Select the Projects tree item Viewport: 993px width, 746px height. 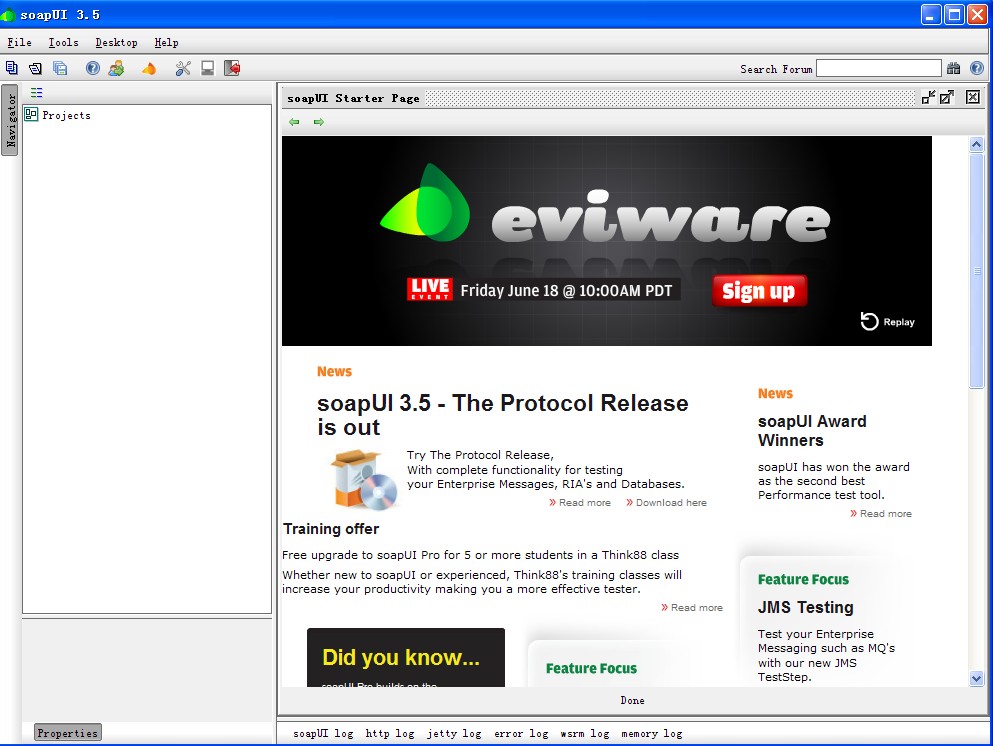pyautogui.click(x=66, y=115)
